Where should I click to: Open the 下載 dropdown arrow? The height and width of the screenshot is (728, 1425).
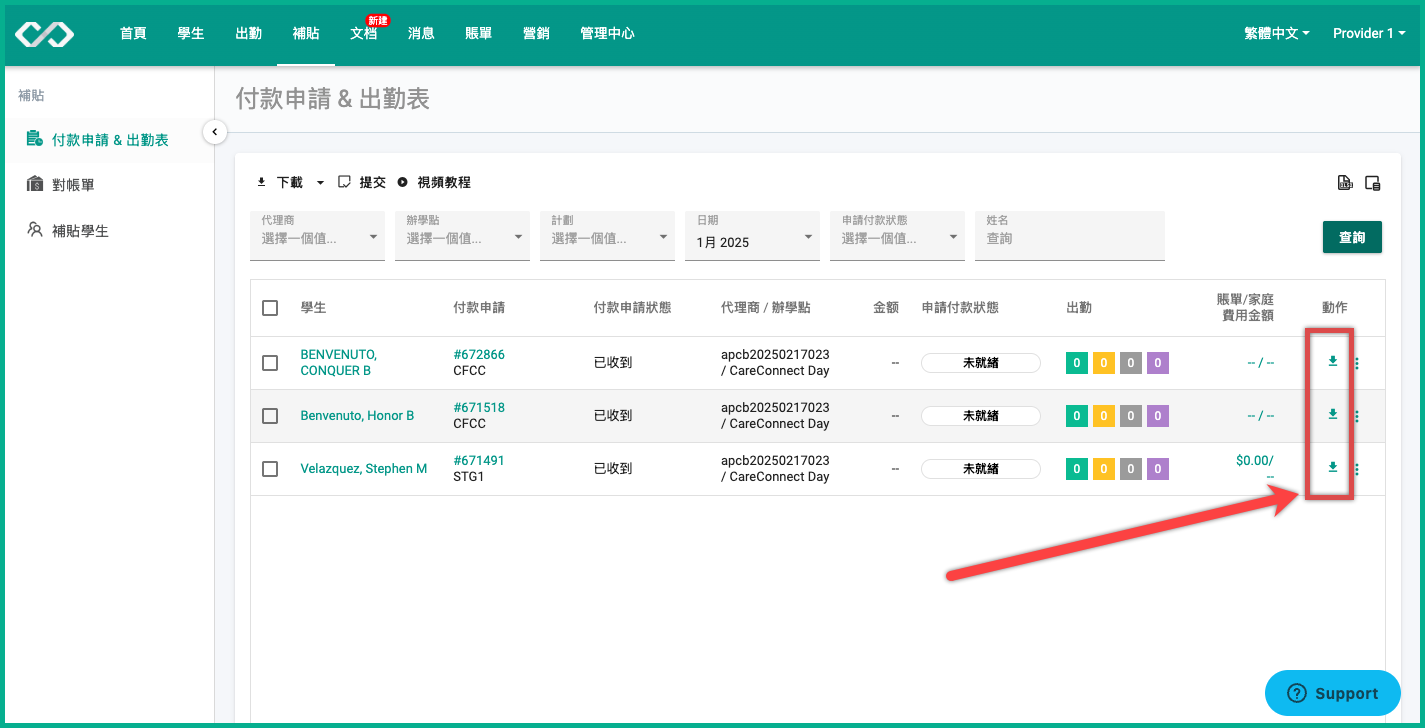point(320,183)
